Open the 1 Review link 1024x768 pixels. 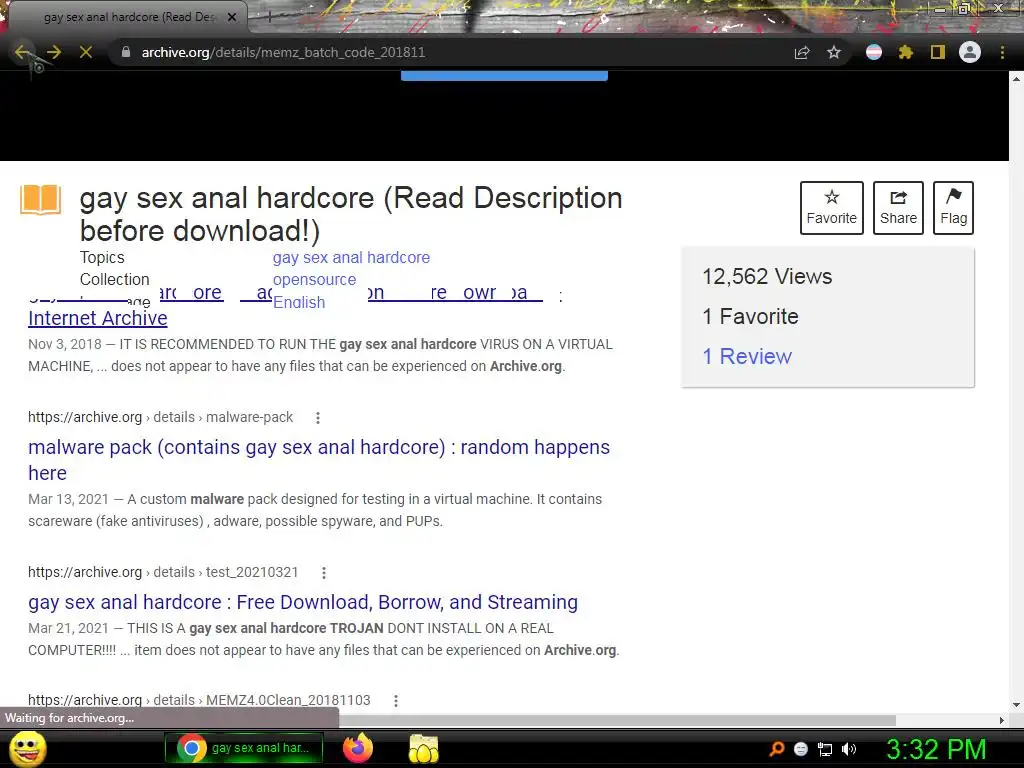(x=747, y=357)
